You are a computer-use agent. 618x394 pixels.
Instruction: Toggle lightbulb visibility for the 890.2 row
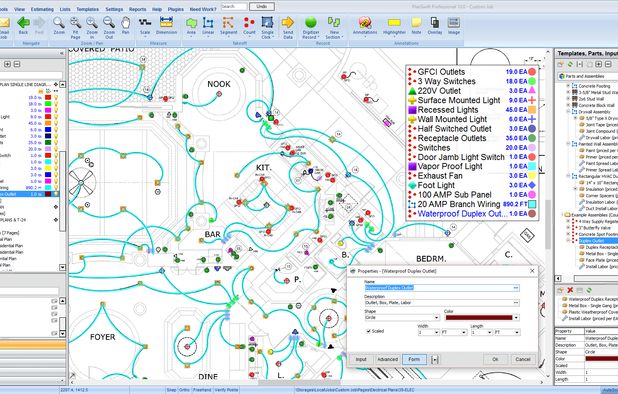click(x=56, y=188)
